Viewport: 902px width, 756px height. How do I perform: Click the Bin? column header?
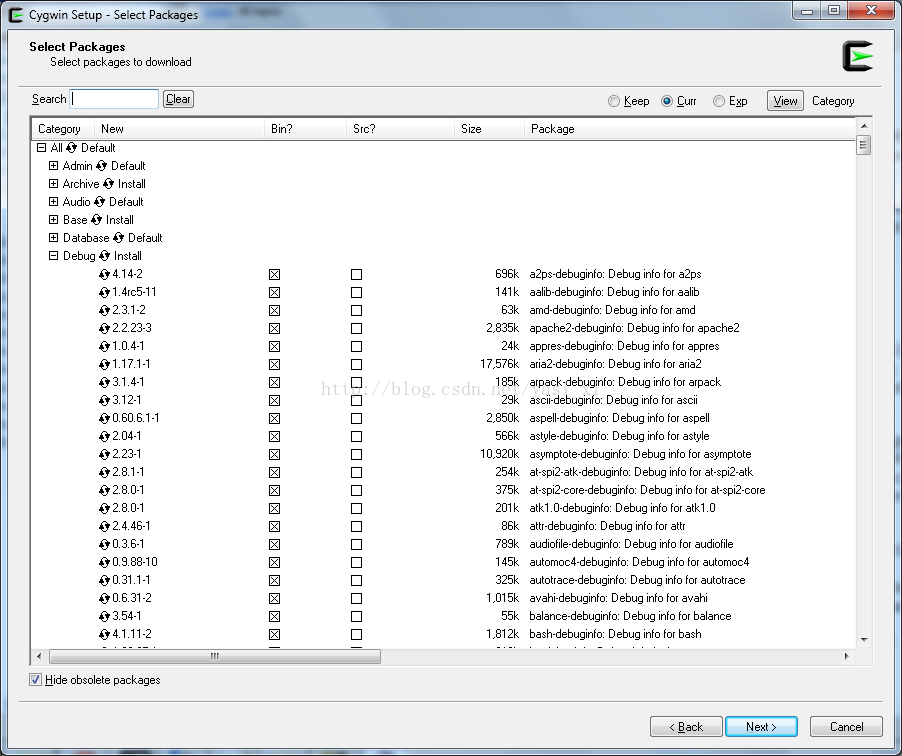(305, 129)
